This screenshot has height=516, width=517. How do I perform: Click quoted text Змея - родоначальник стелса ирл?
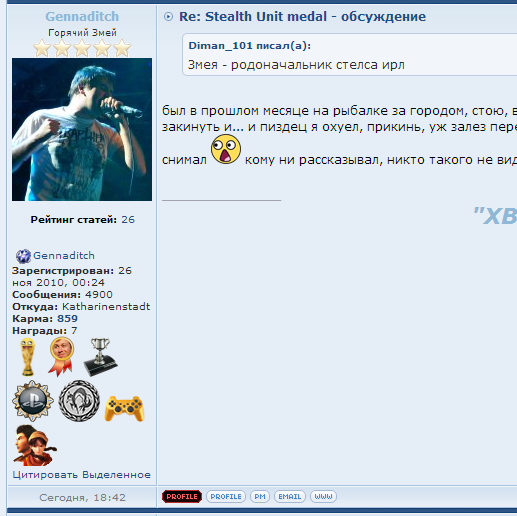[x=296, y=64]
